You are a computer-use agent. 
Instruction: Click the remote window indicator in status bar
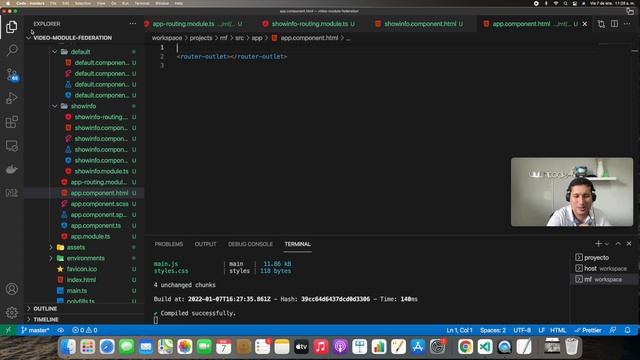point(8,330)
